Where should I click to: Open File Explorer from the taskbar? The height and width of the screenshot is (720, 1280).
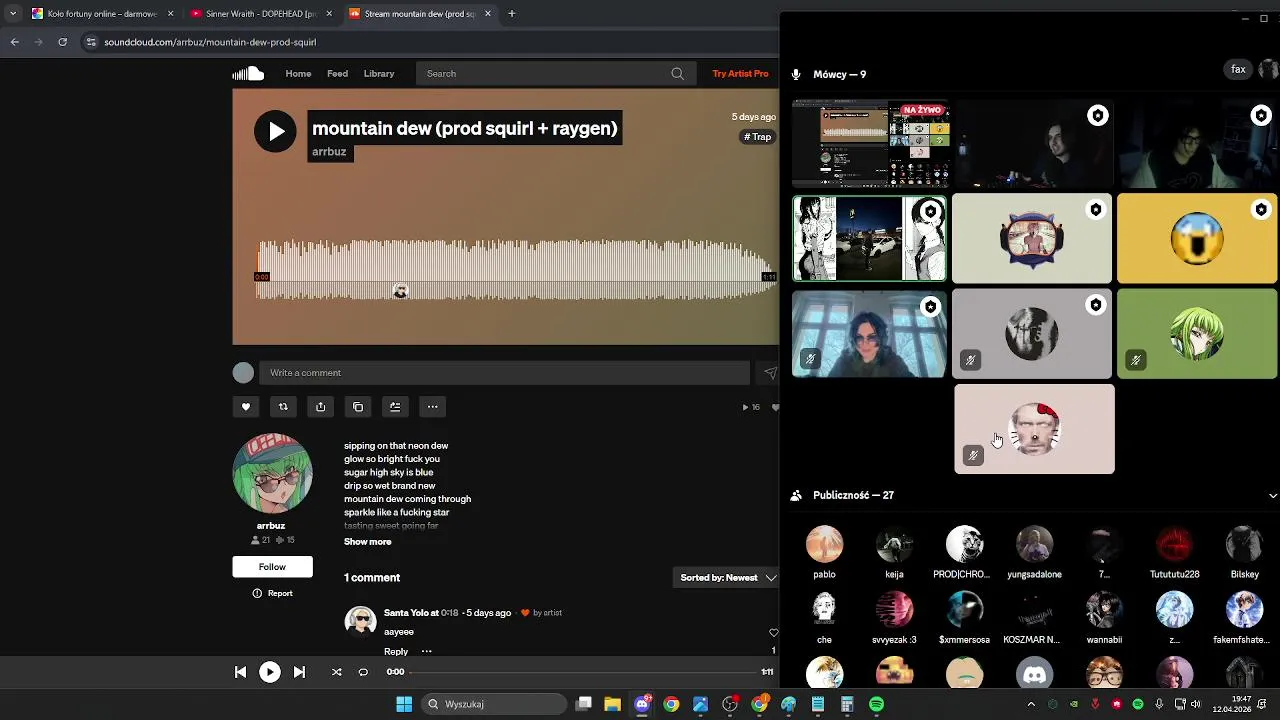click(x=613, y=704)
